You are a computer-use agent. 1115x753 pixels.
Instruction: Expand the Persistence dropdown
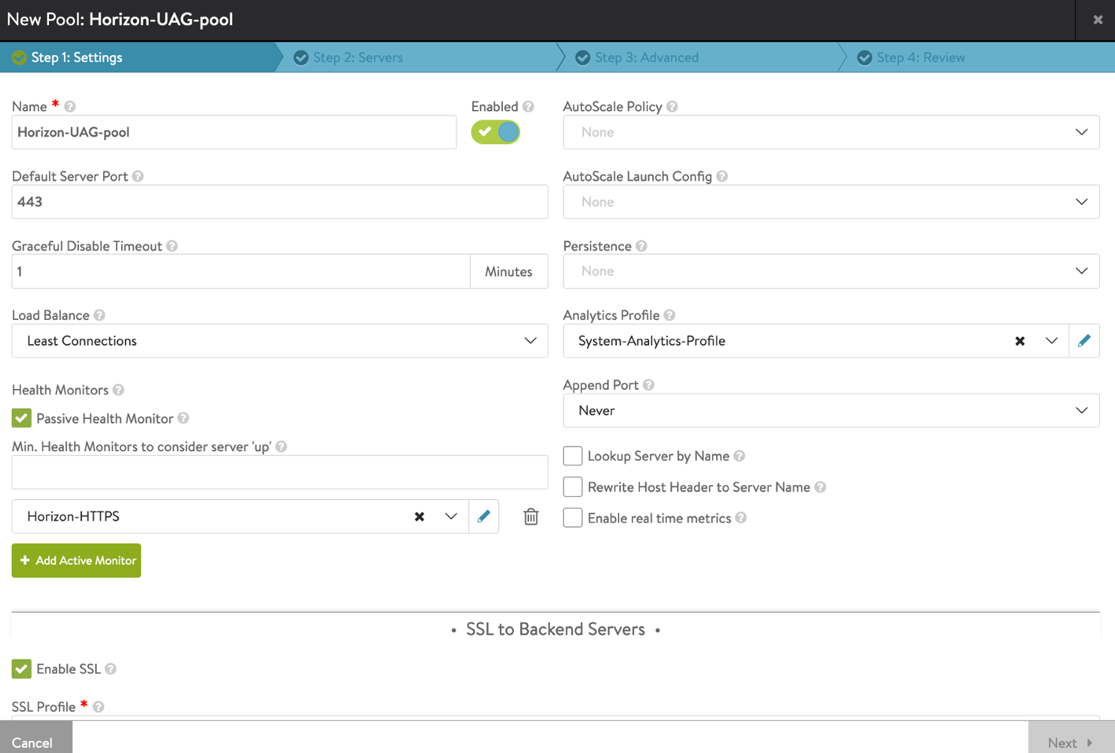pos(831,271)
